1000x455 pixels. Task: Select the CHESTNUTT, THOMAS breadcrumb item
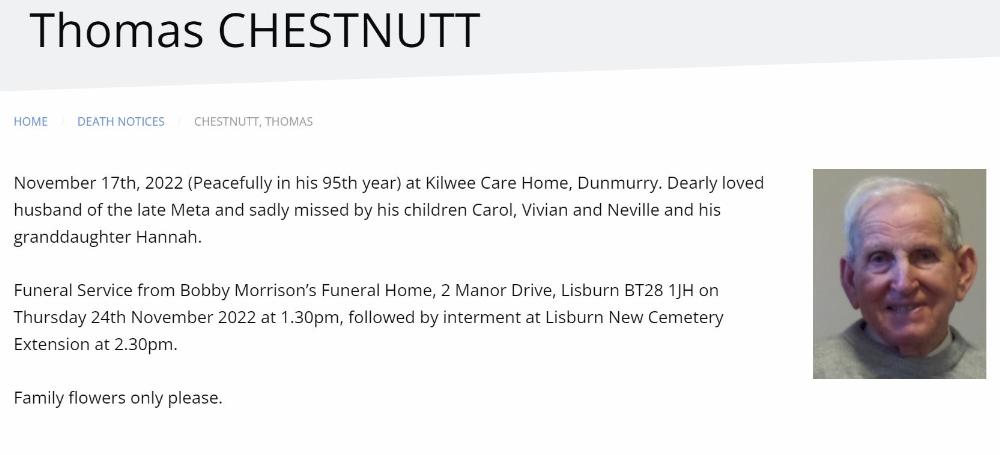coord(253,122)
